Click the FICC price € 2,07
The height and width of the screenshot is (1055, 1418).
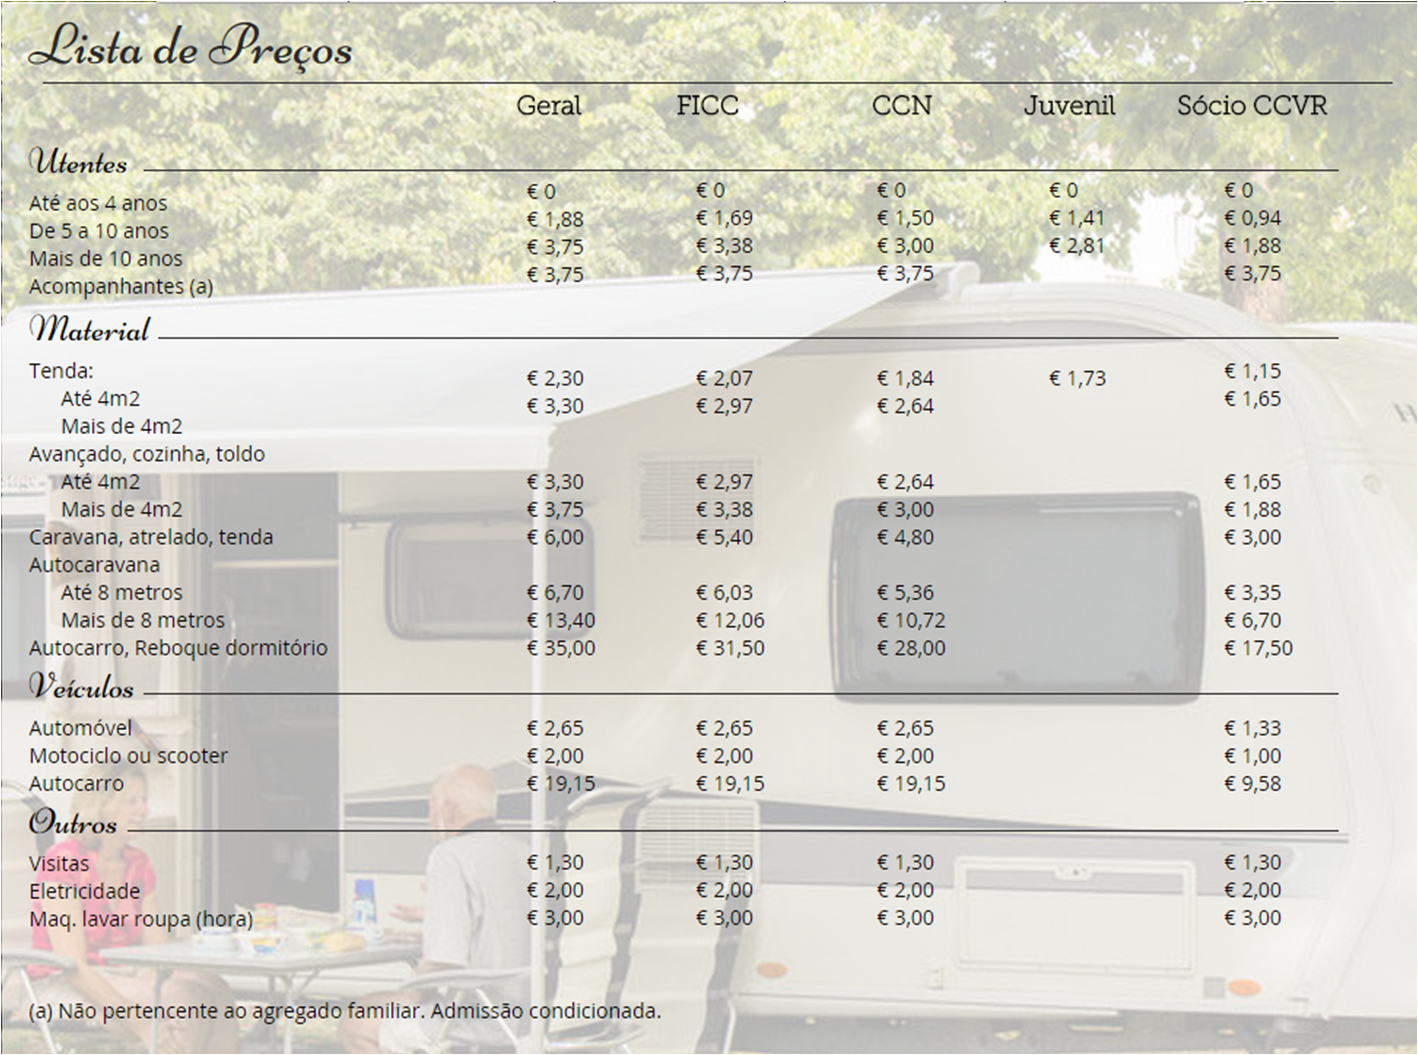point(724,378)
